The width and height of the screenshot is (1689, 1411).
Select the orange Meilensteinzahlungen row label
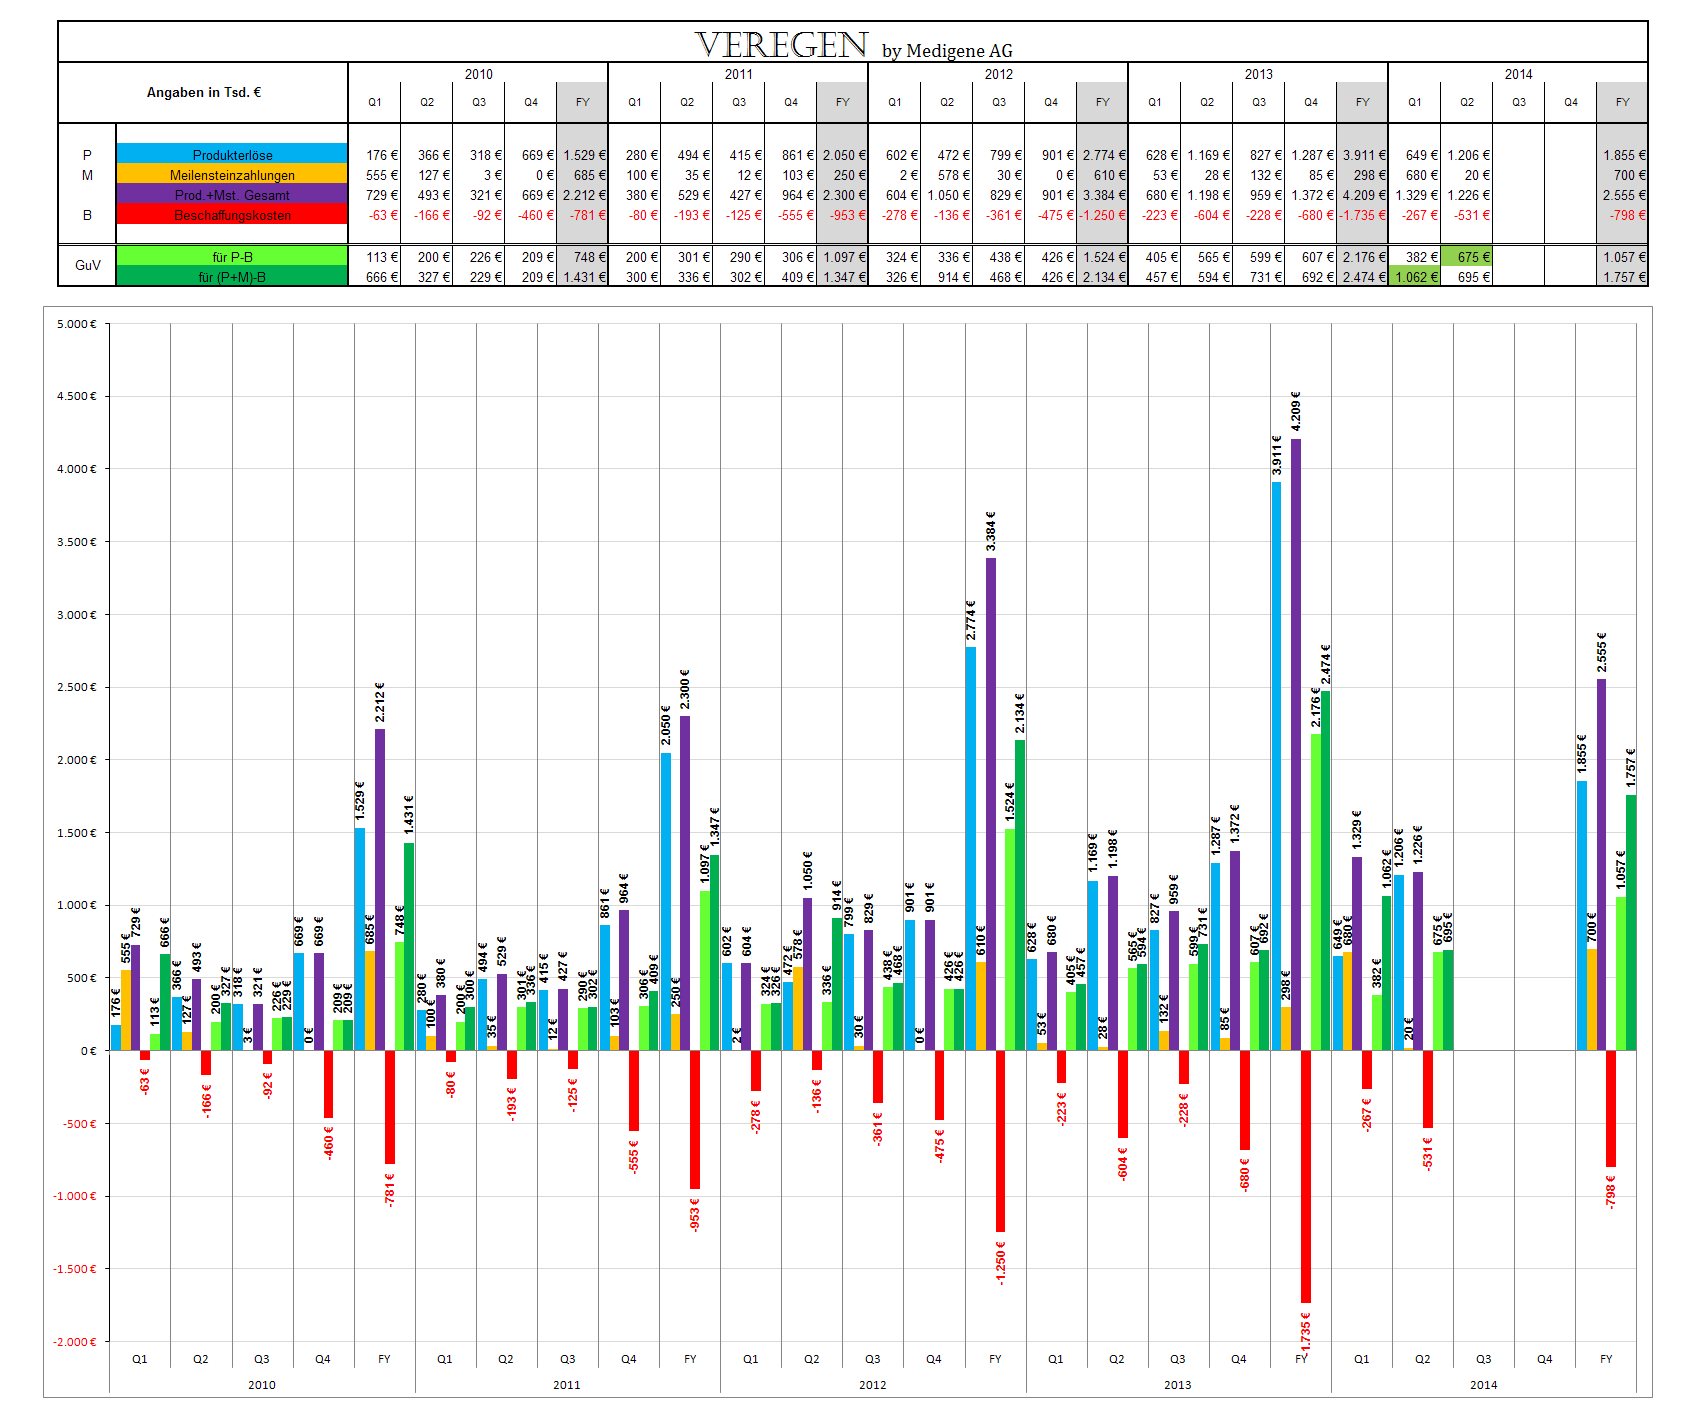click(x=232, y=175)
